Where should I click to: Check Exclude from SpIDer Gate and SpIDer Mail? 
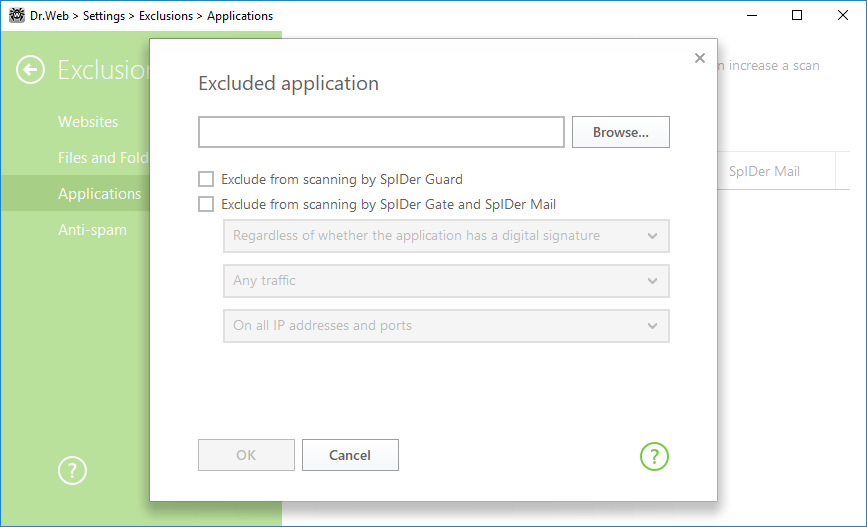click(206, 204)
